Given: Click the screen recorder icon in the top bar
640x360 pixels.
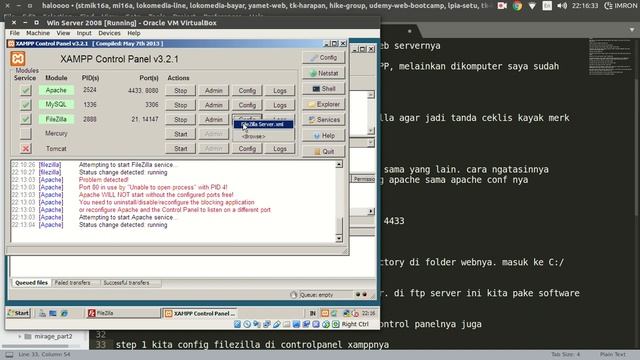Looking at the screenshot, I should click(502, 6).
